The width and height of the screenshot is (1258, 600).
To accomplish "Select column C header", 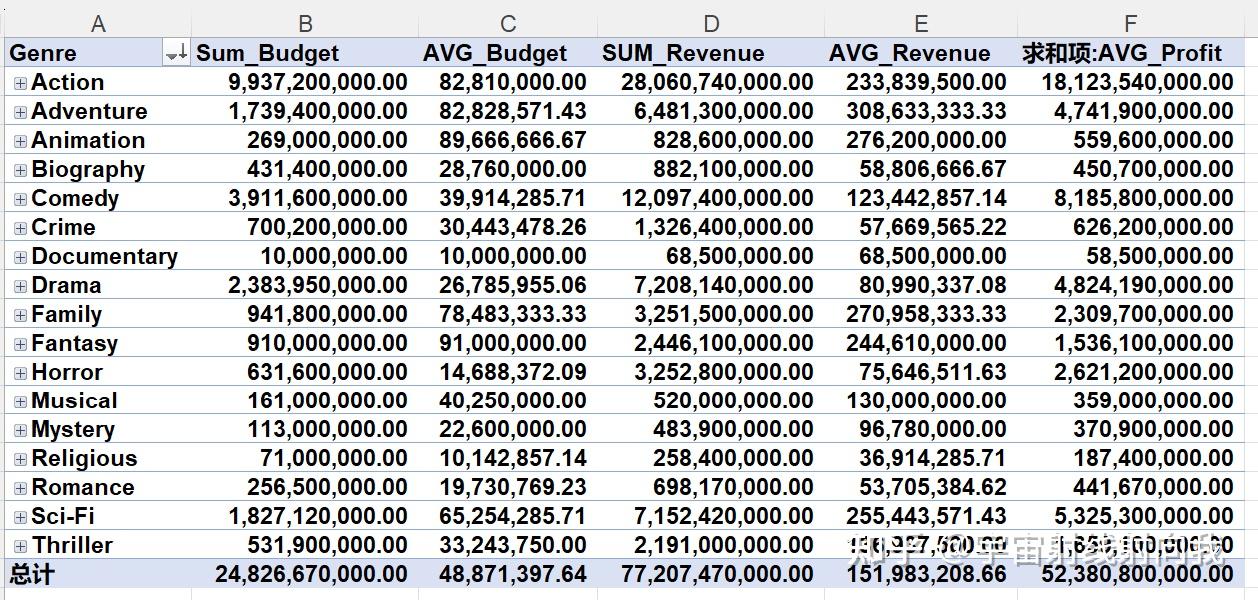I will coord(508,23).
